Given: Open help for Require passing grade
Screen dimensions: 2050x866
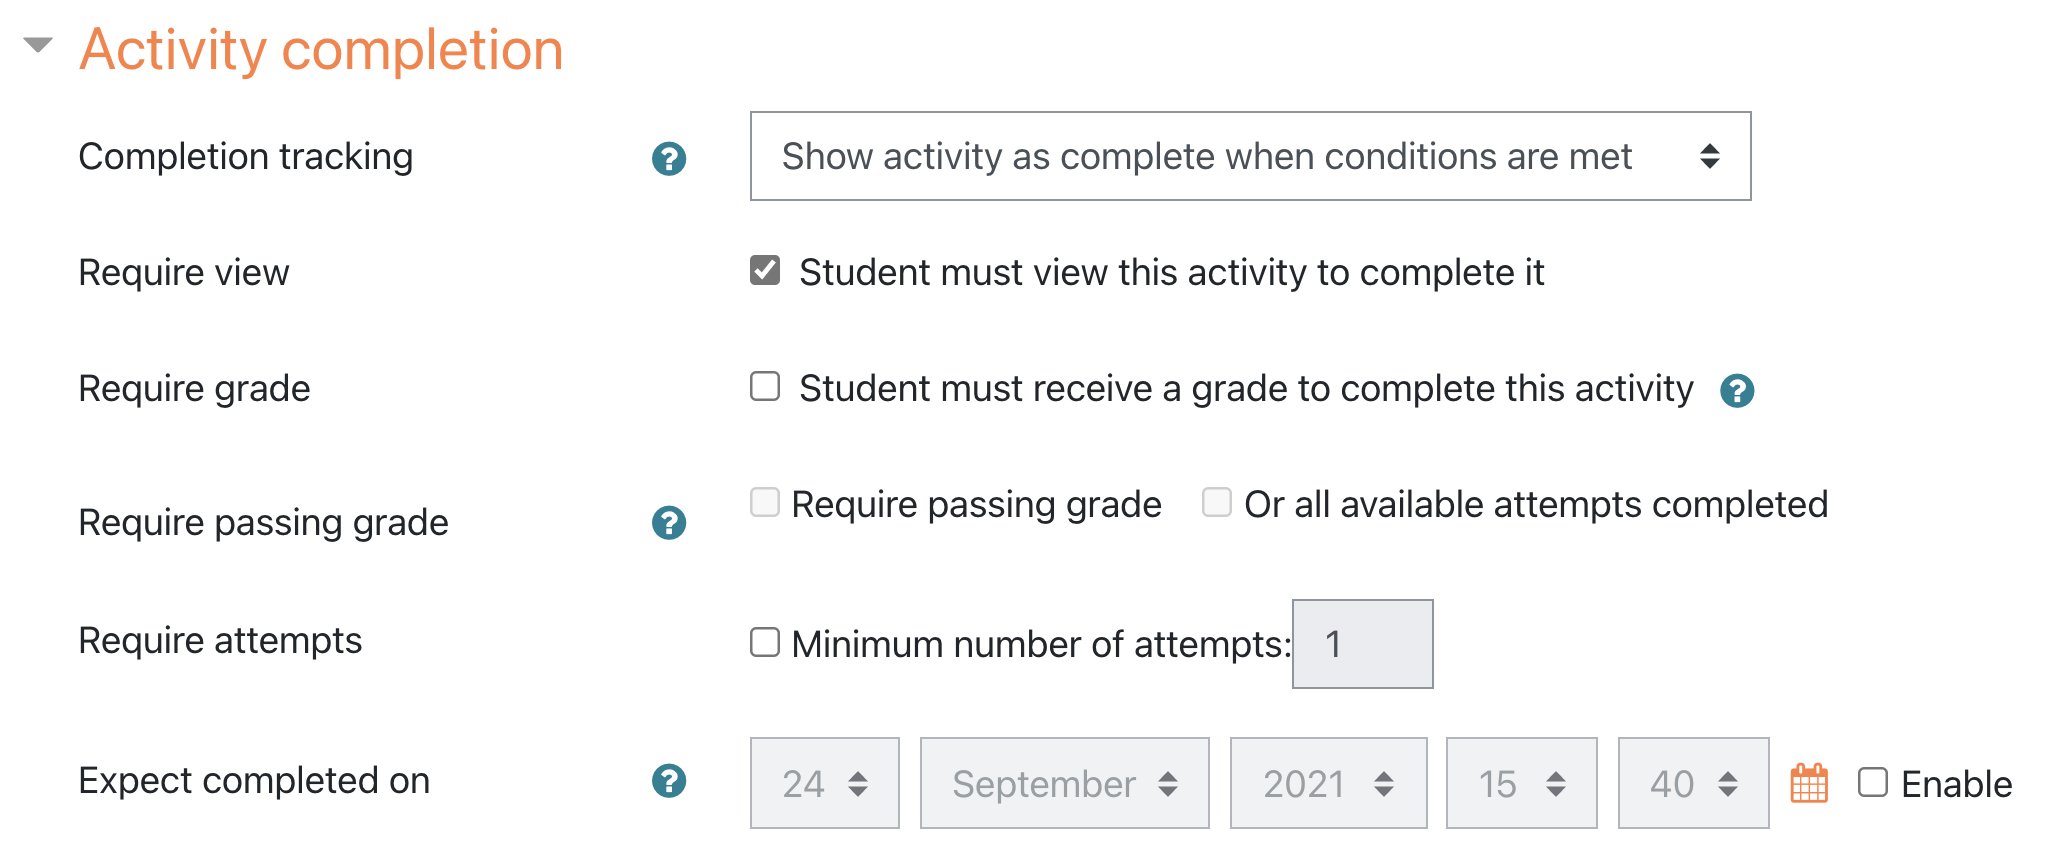Looking at the screenshot, I should [x=669, y=522].
